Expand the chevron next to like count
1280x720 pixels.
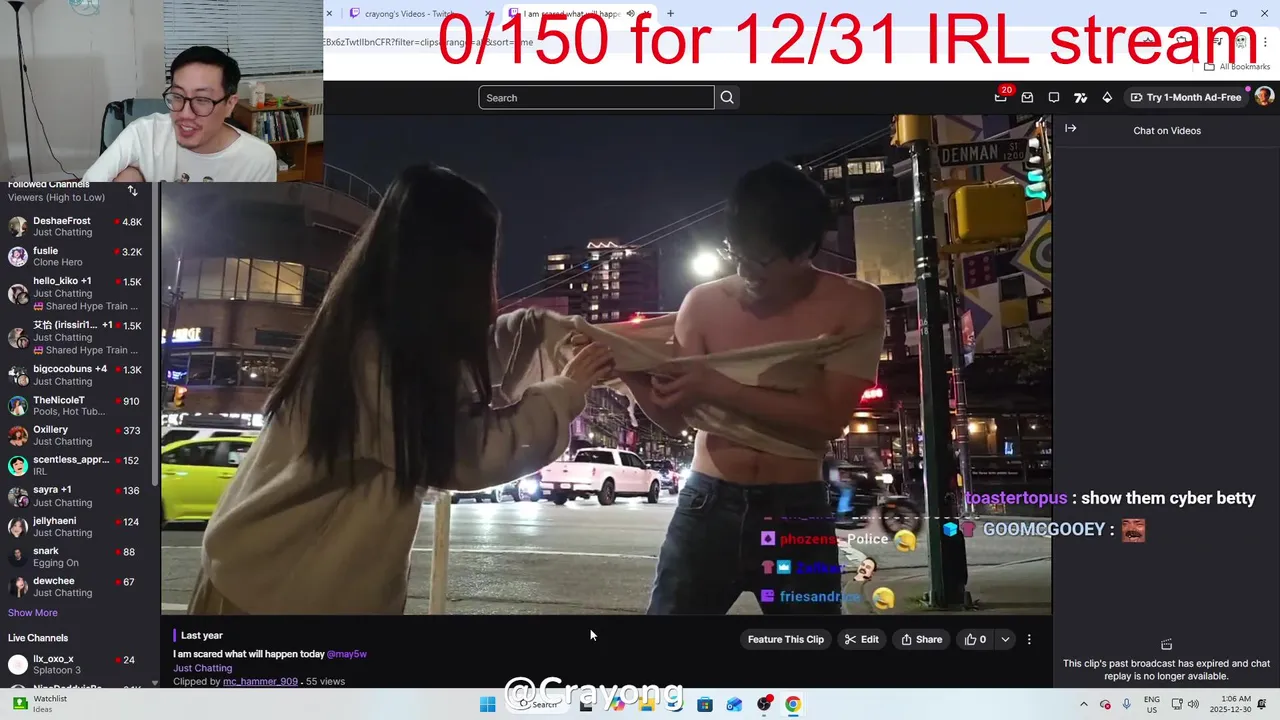(x=1005, y=639)
